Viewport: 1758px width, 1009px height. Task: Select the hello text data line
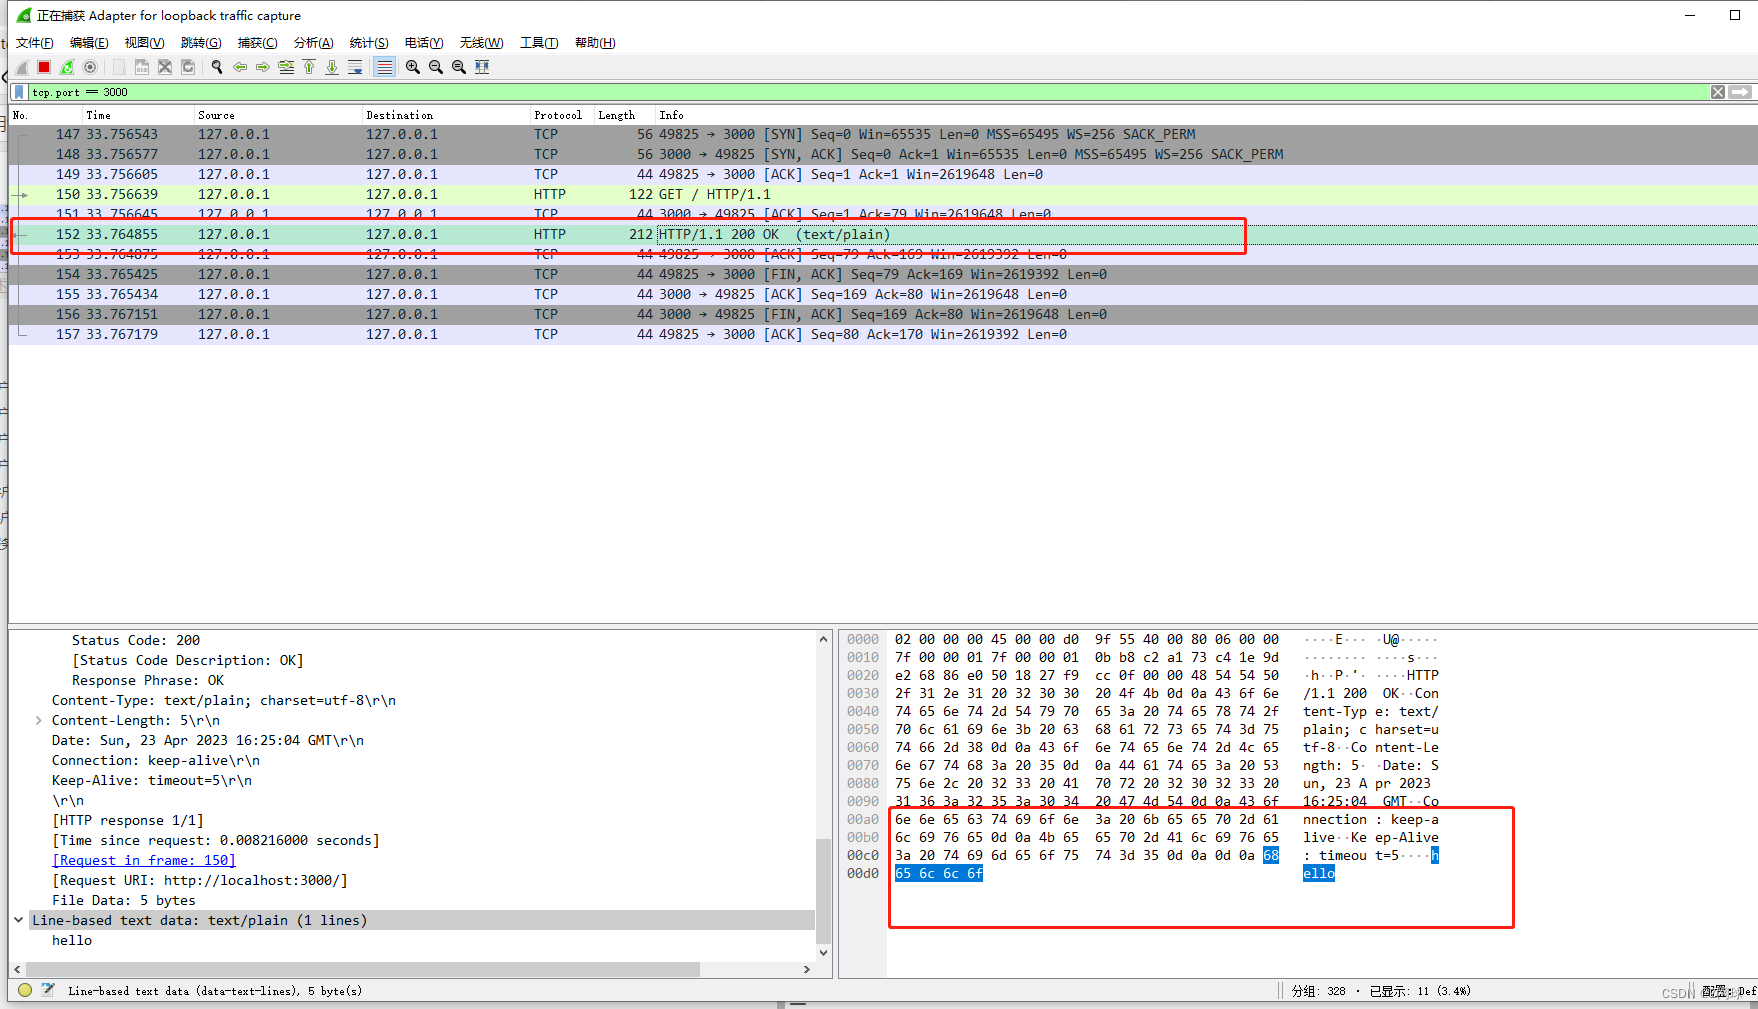[x=72, y=940]
